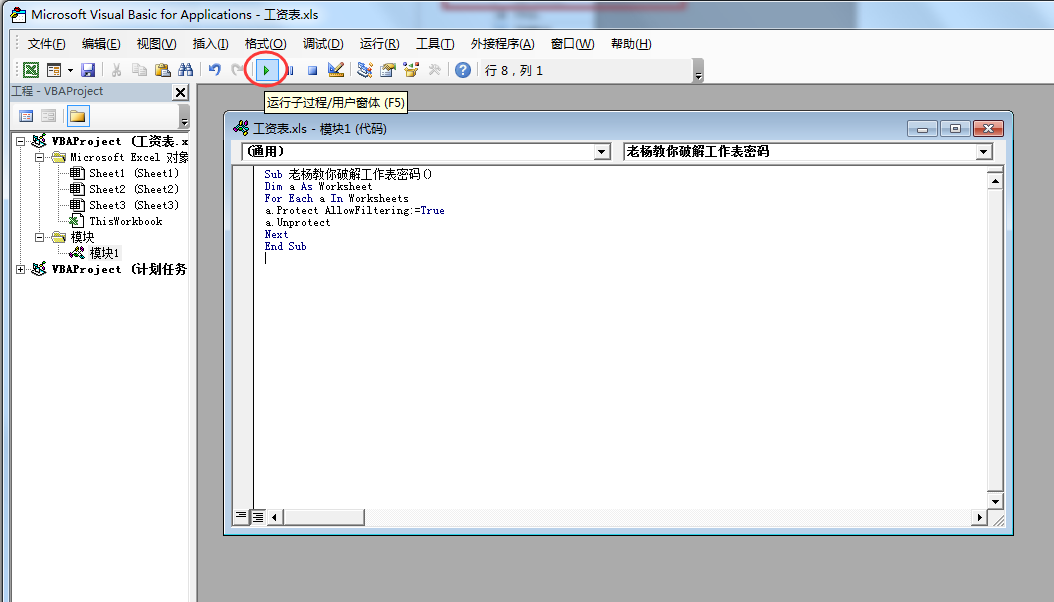Viewport: 1054px width, 602px height.
Task: Switch to Full Module View button
Action: click(x=258, y=517)
